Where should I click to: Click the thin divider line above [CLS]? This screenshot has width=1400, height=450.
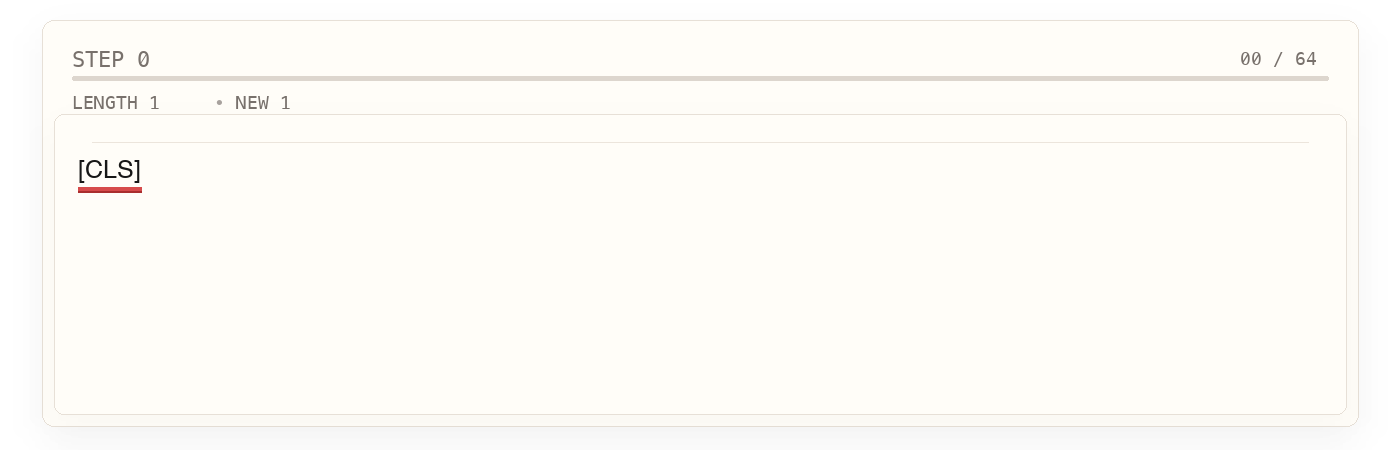point(700,142)
